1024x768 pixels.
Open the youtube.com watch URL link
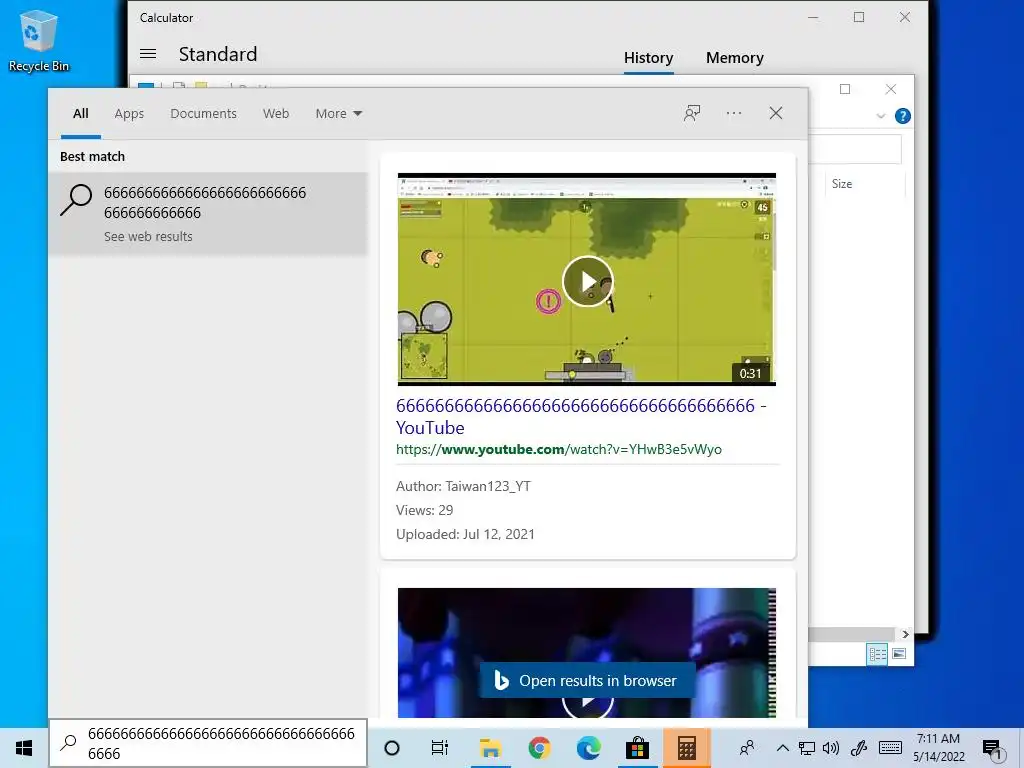559,449
